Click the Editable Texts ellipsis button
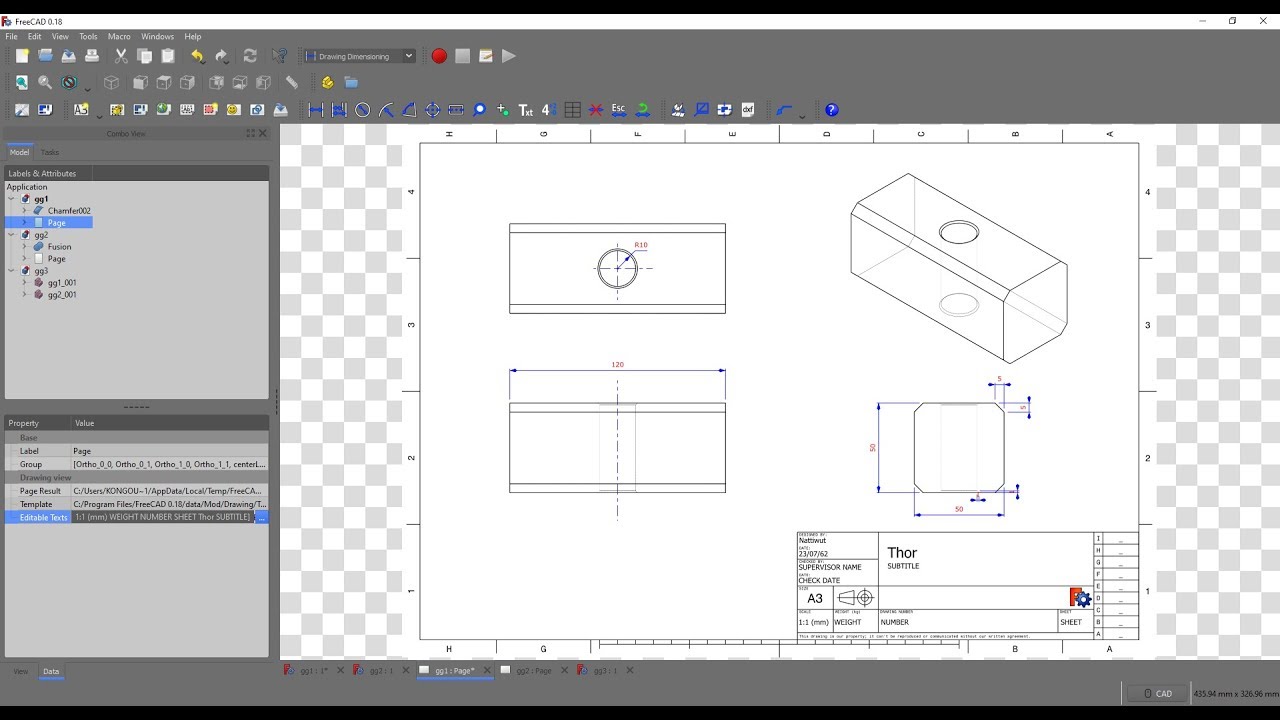 262,517
